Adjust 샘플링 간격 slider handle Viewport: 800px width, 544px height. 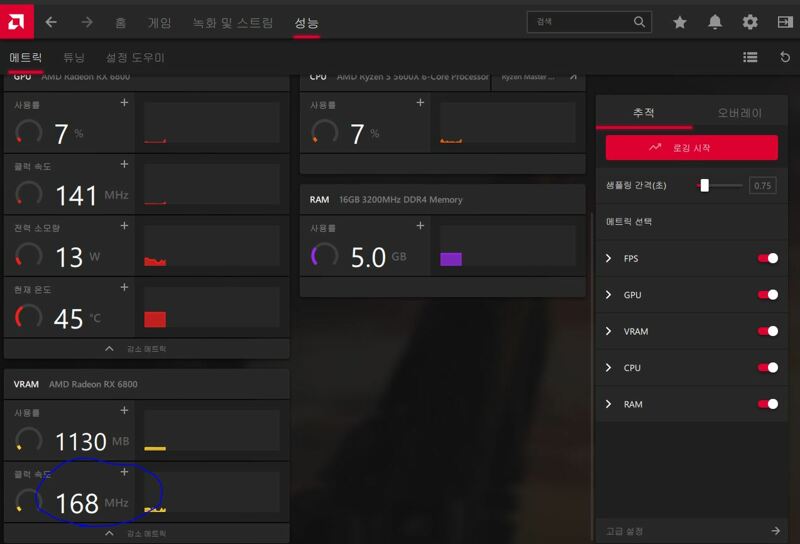(705, 185)
